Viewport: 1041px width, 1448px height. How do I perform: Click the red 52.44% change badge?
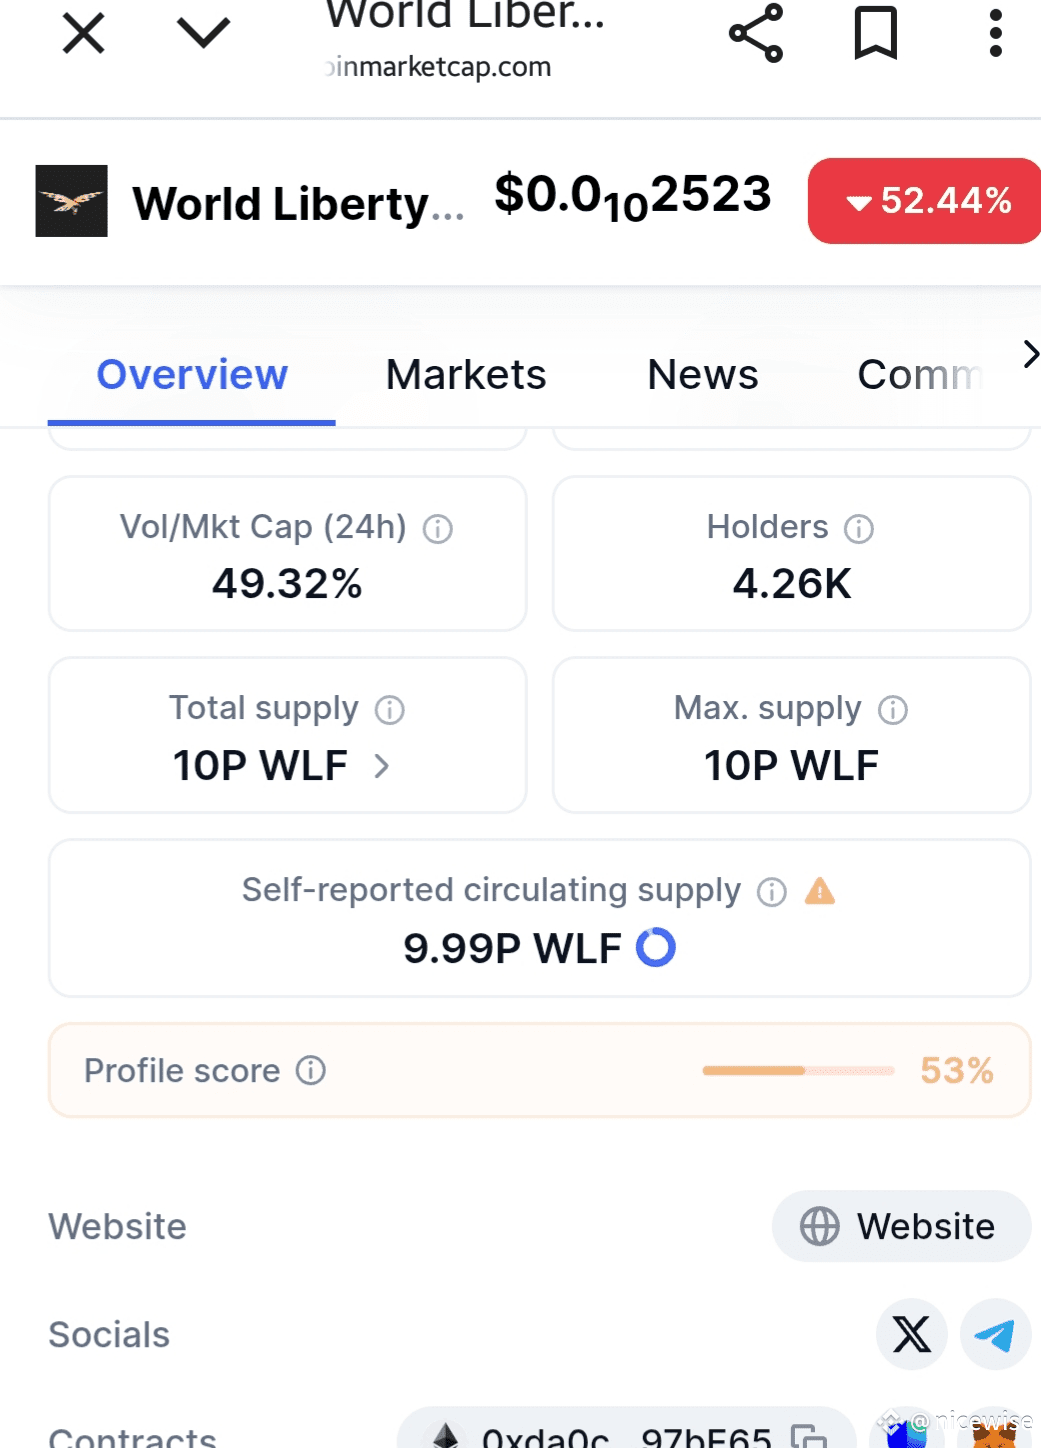[x=925, y=200]
